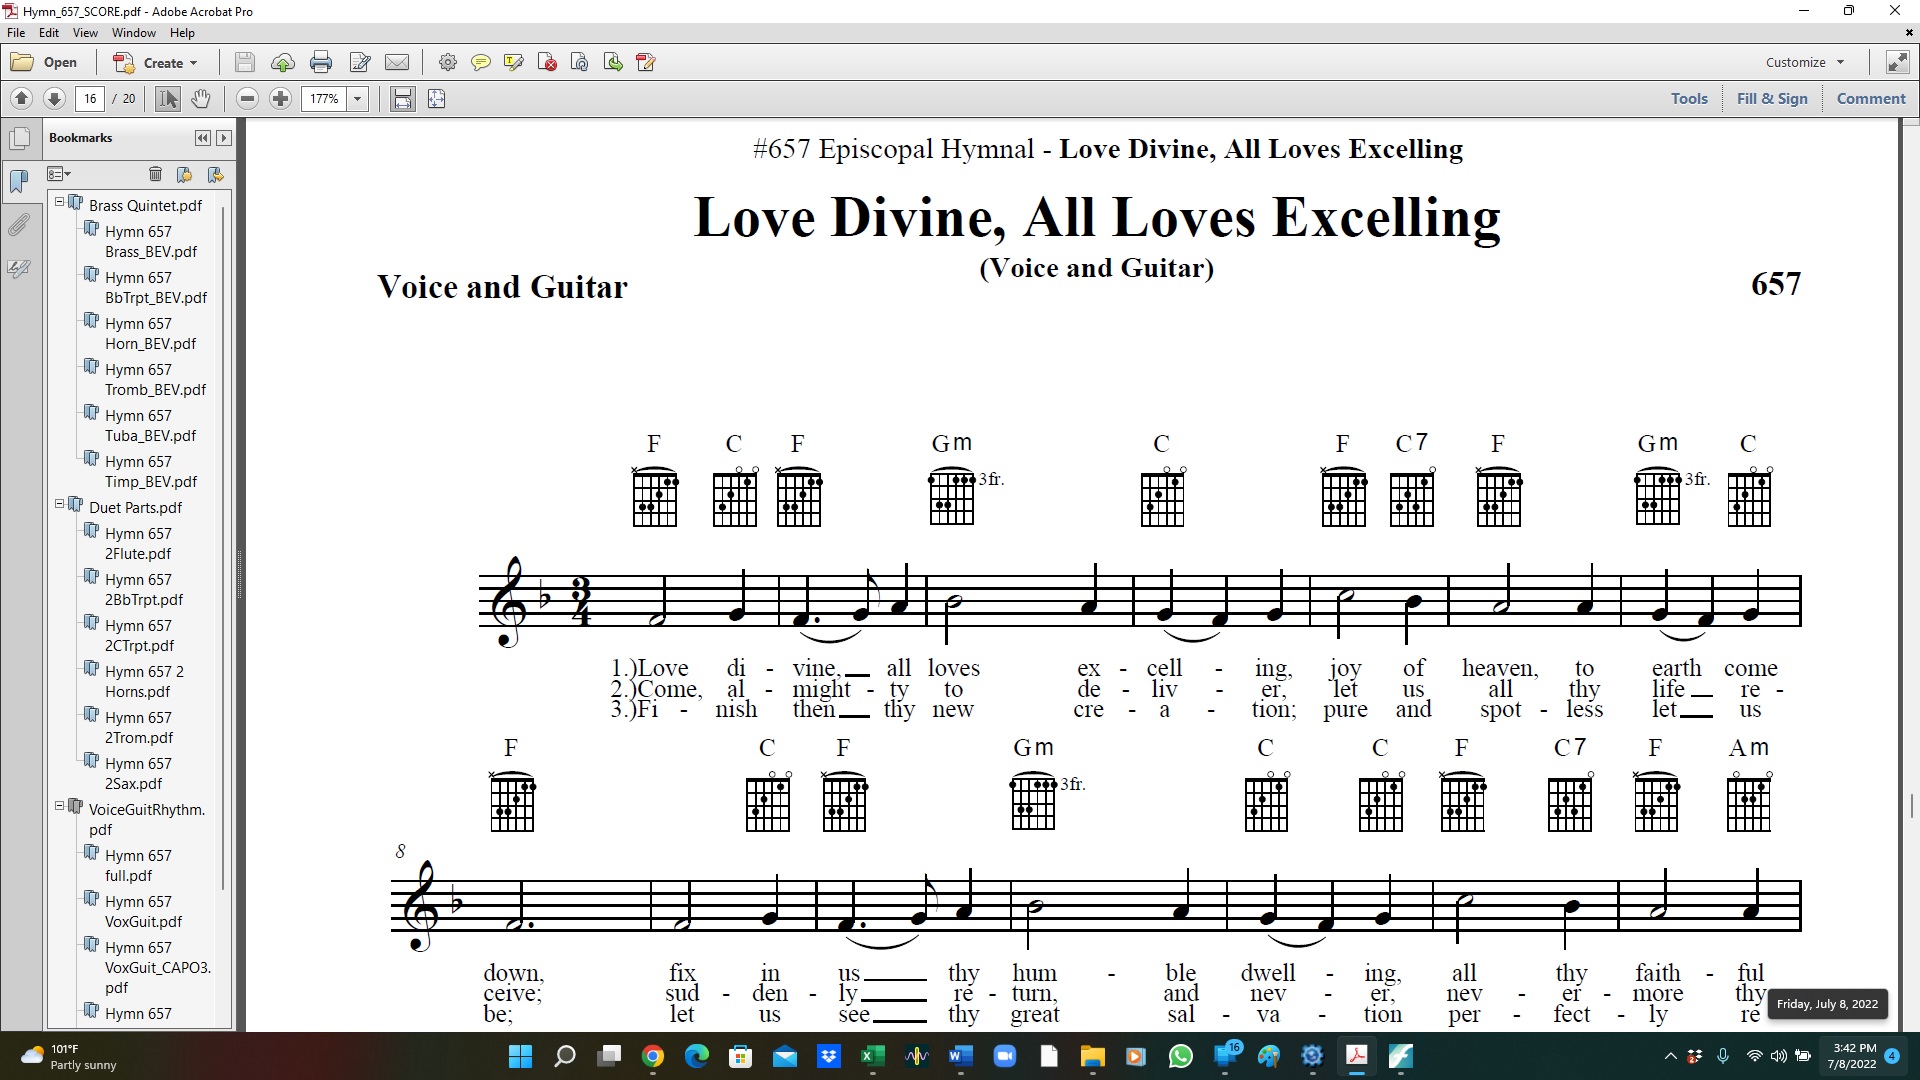Toggle Fit Width scrolling mode

pos(403,98)
